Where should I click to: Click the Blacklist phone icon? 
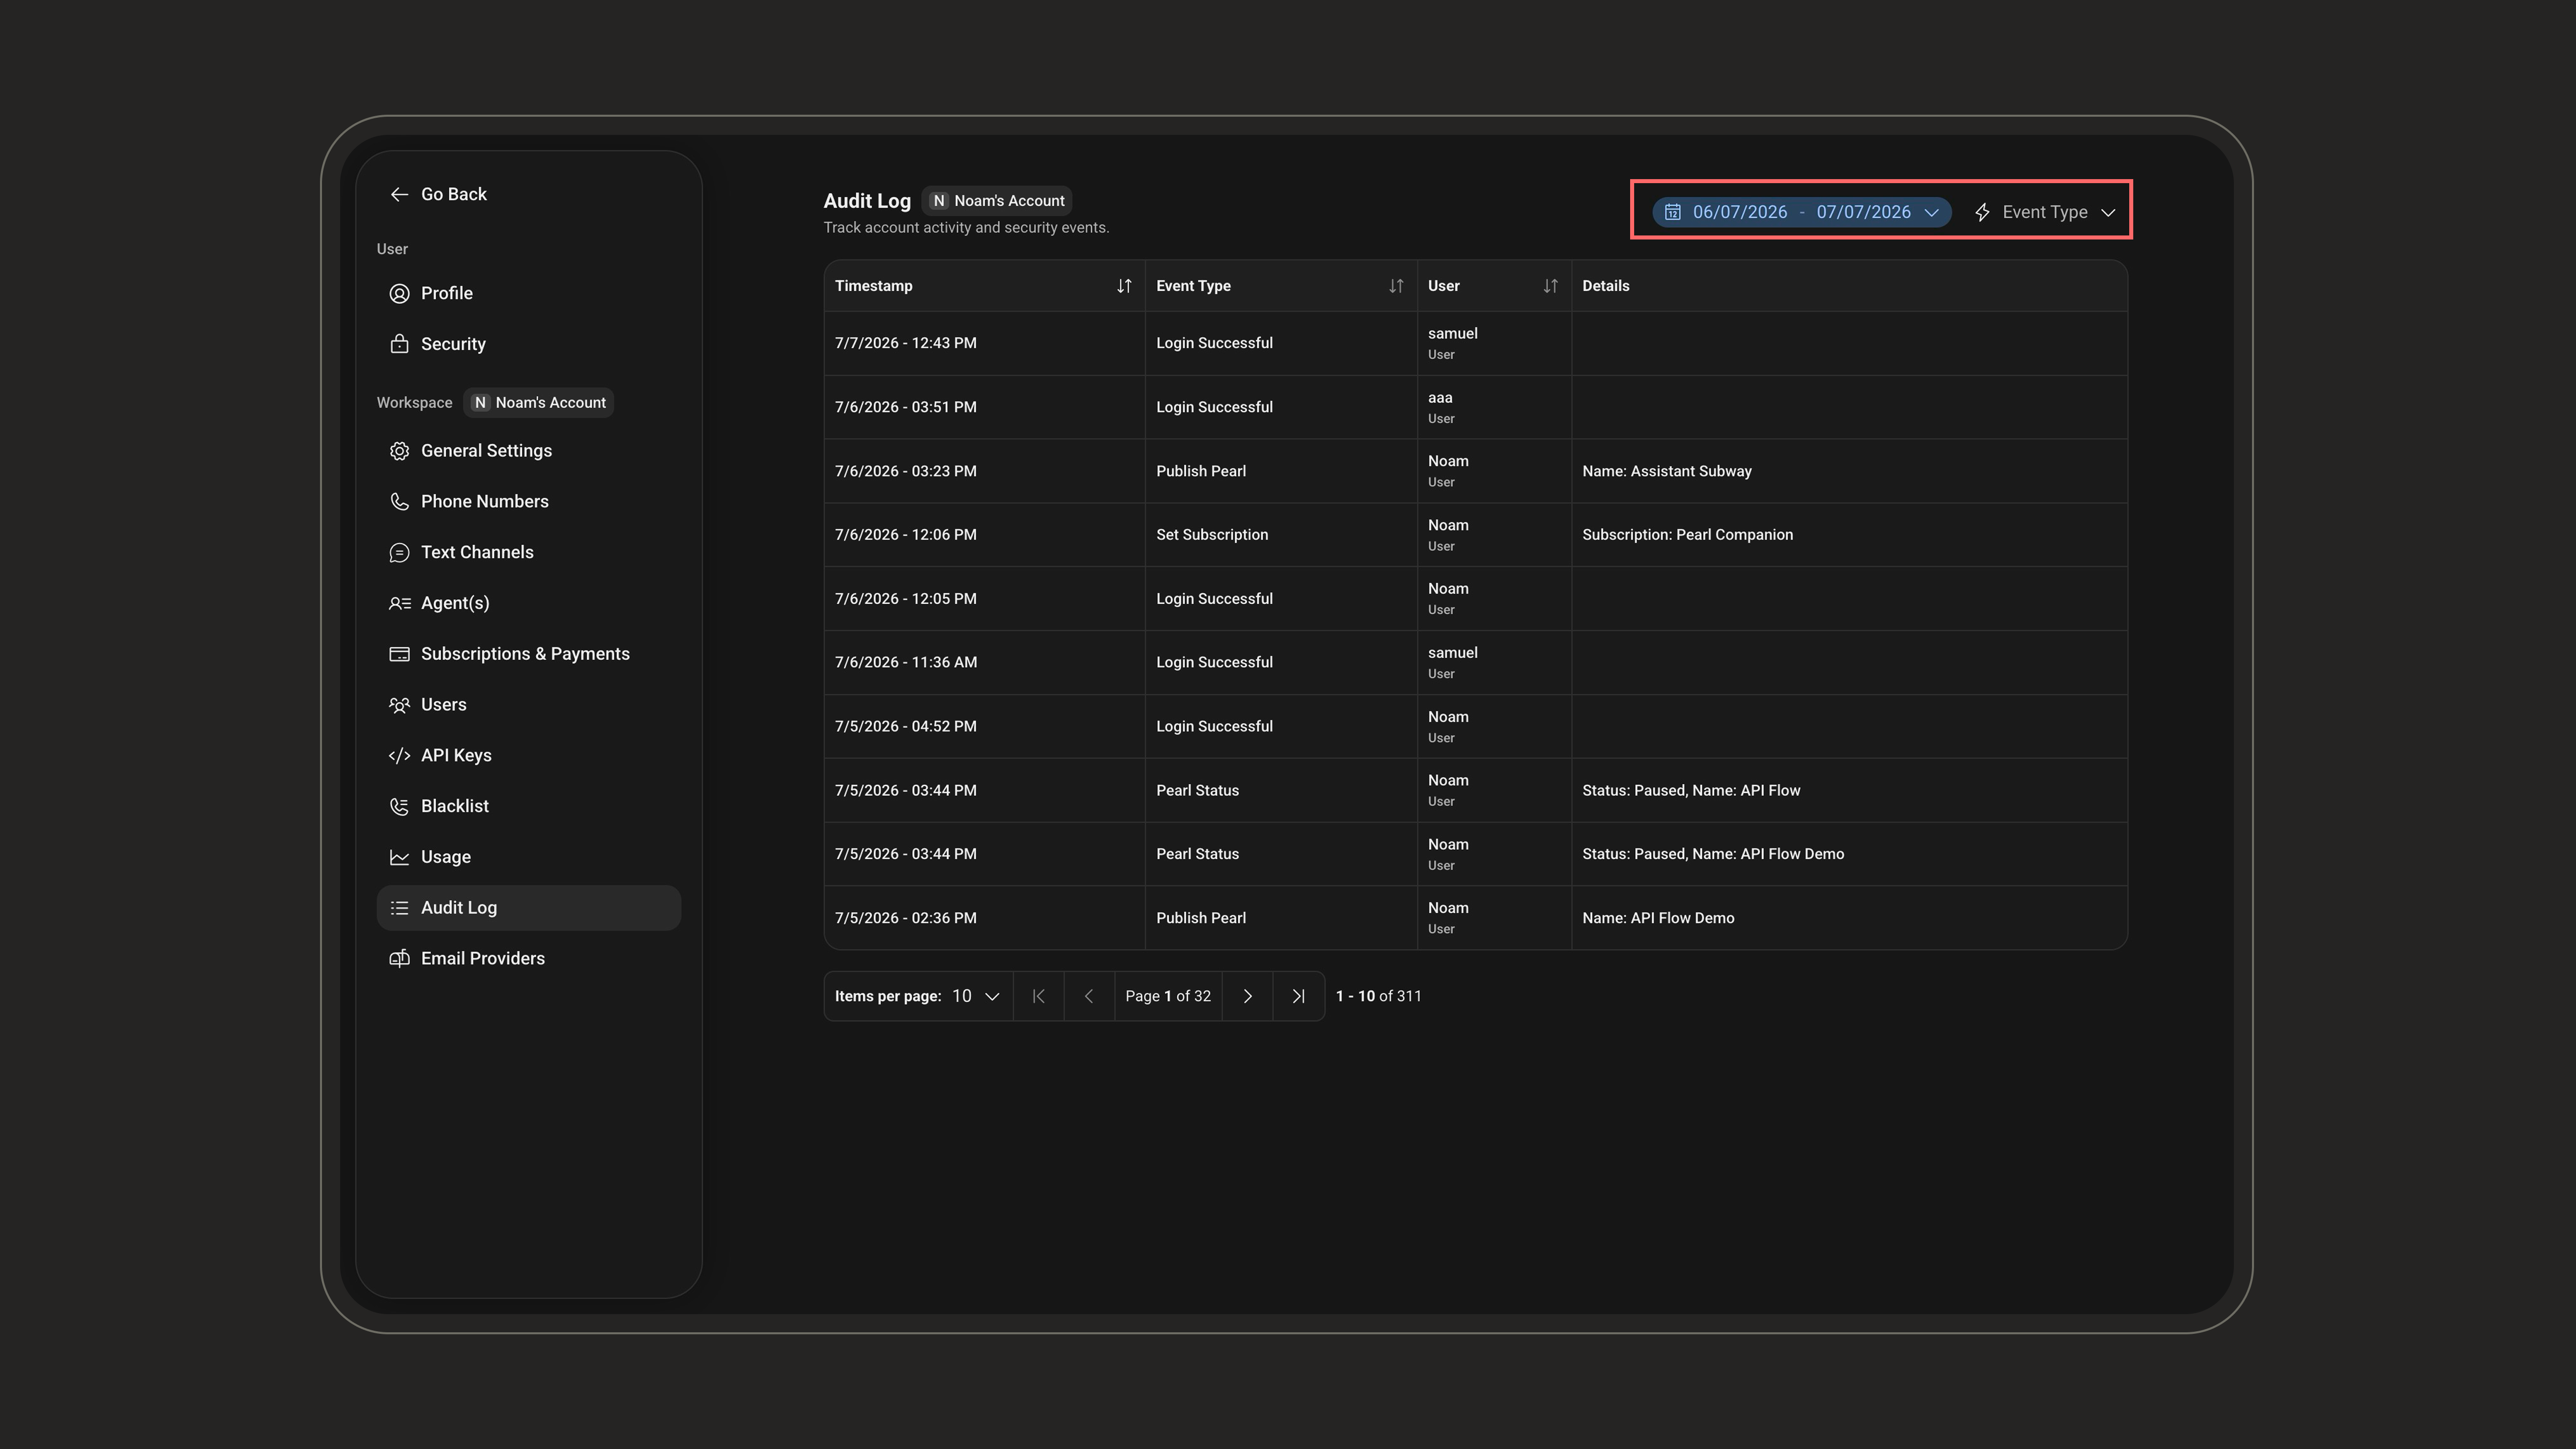[399, 806]
